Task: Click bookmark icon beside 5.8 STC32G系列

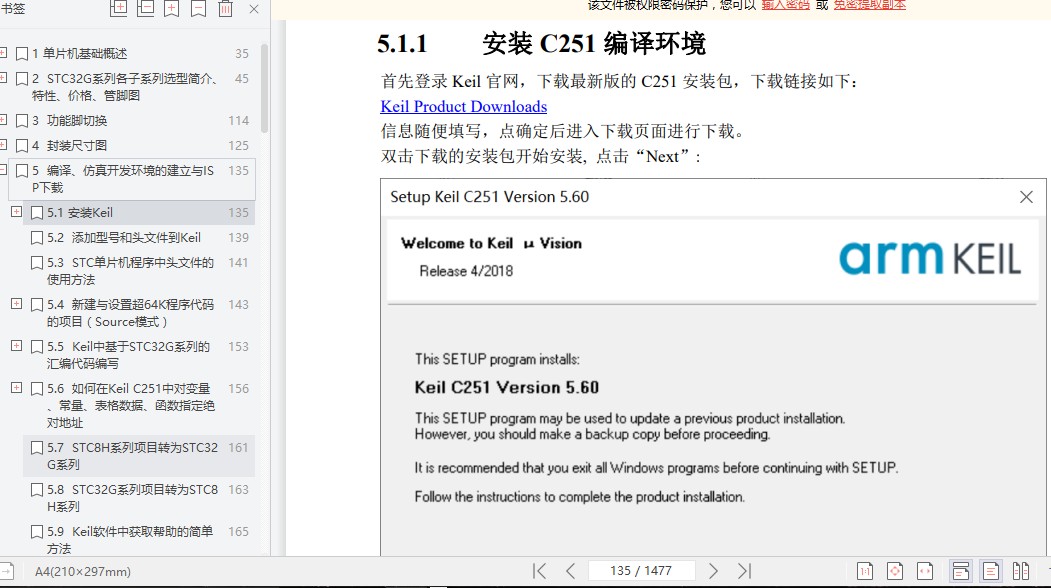Action: (37, 490)
